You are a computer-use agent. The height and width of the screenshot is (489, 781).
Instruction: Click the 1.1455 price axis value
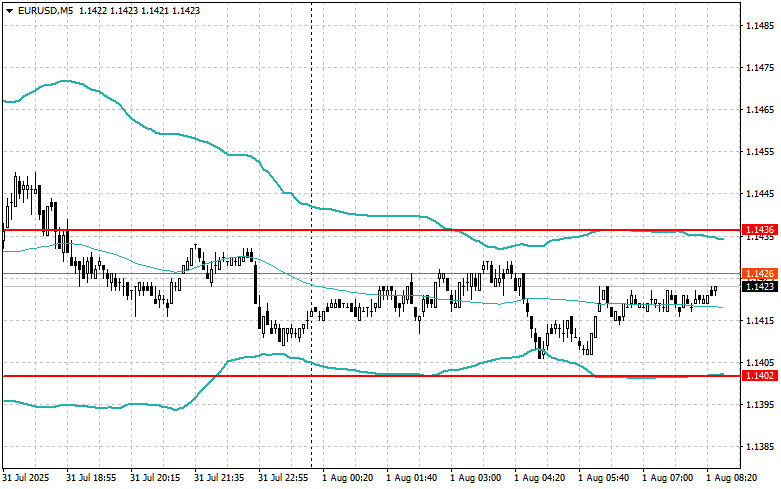761,151
